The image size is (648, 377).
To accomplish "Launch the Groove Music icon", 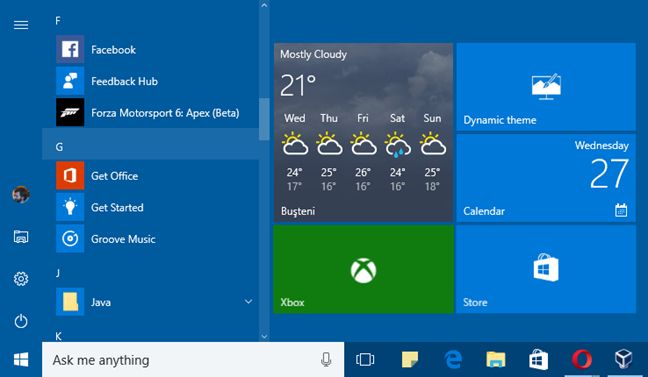I will pos(70,239).
